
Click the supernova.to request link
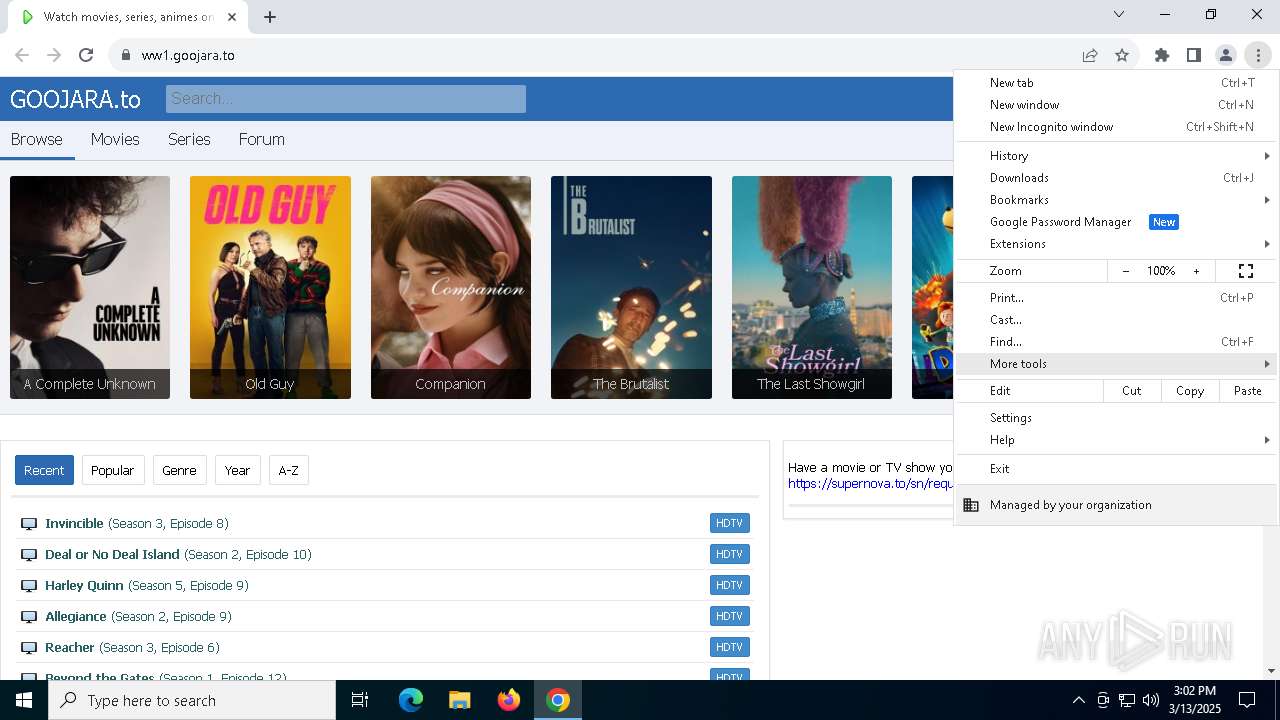870,484
